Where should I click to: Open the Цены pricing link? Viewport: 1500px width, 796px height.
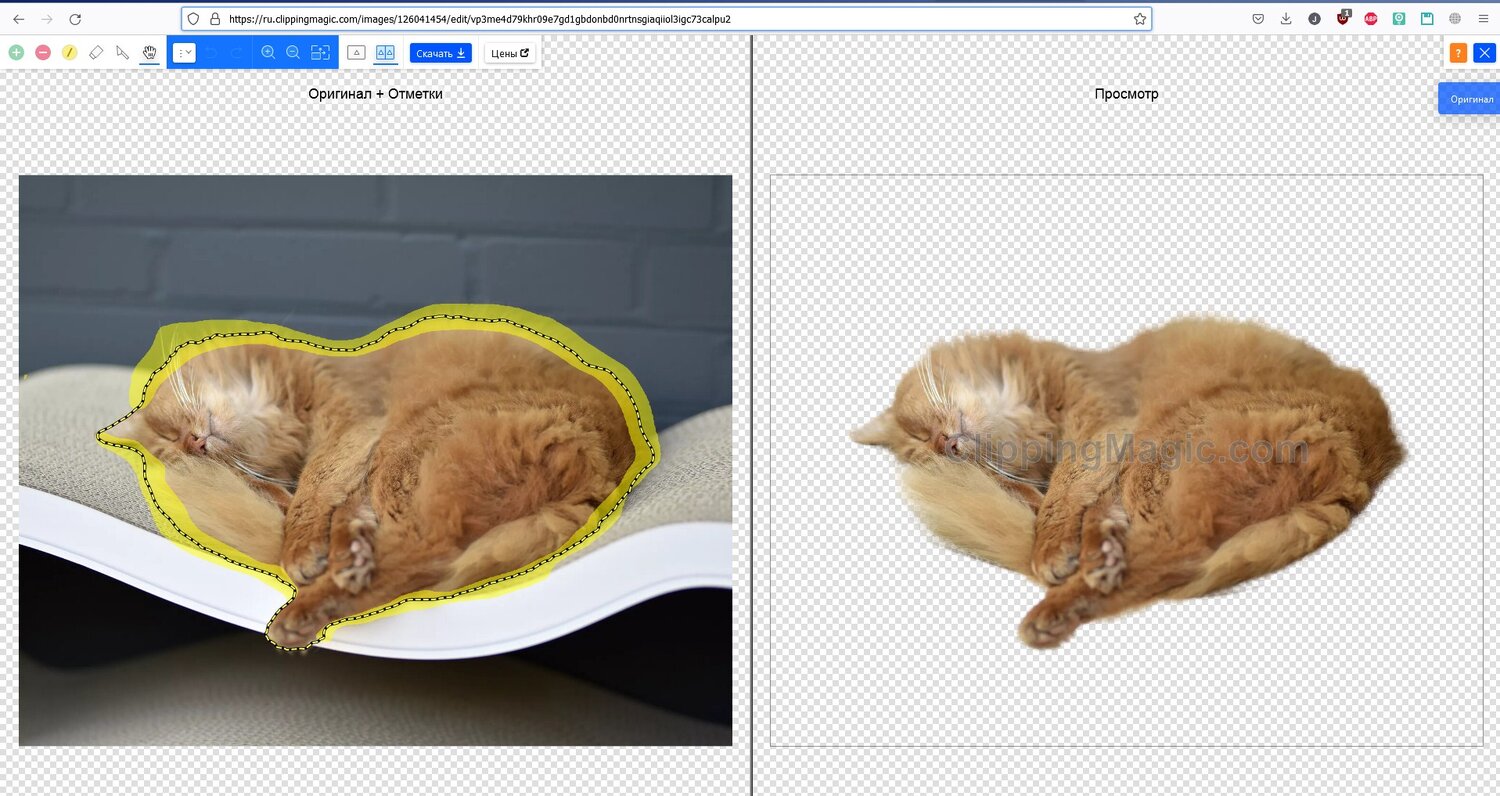pyautogui.click(x=510, y=53)
